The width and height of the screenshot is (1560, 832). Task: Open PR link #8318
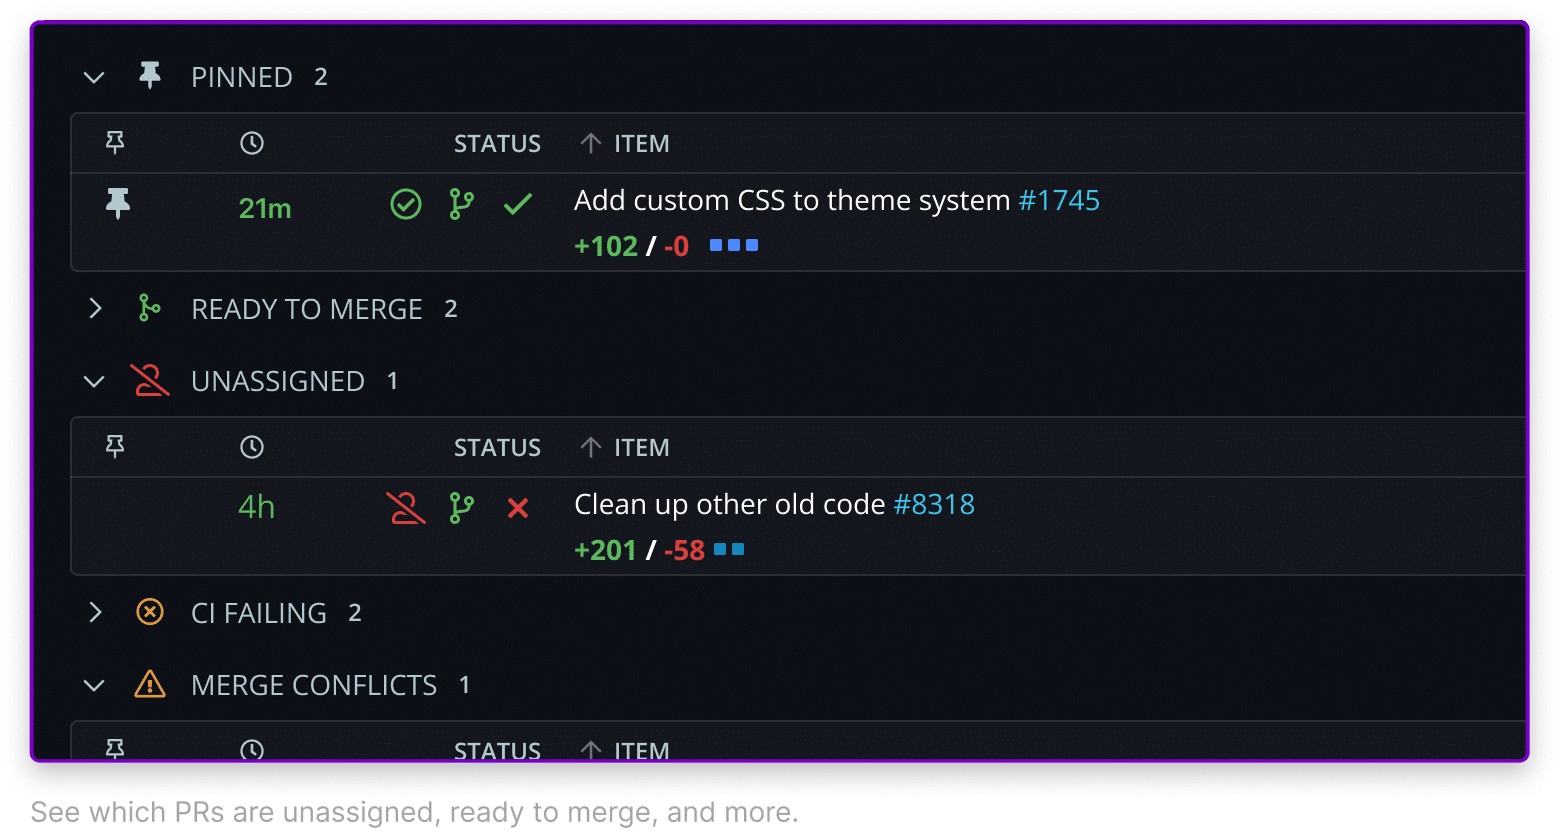click(934, 505)
